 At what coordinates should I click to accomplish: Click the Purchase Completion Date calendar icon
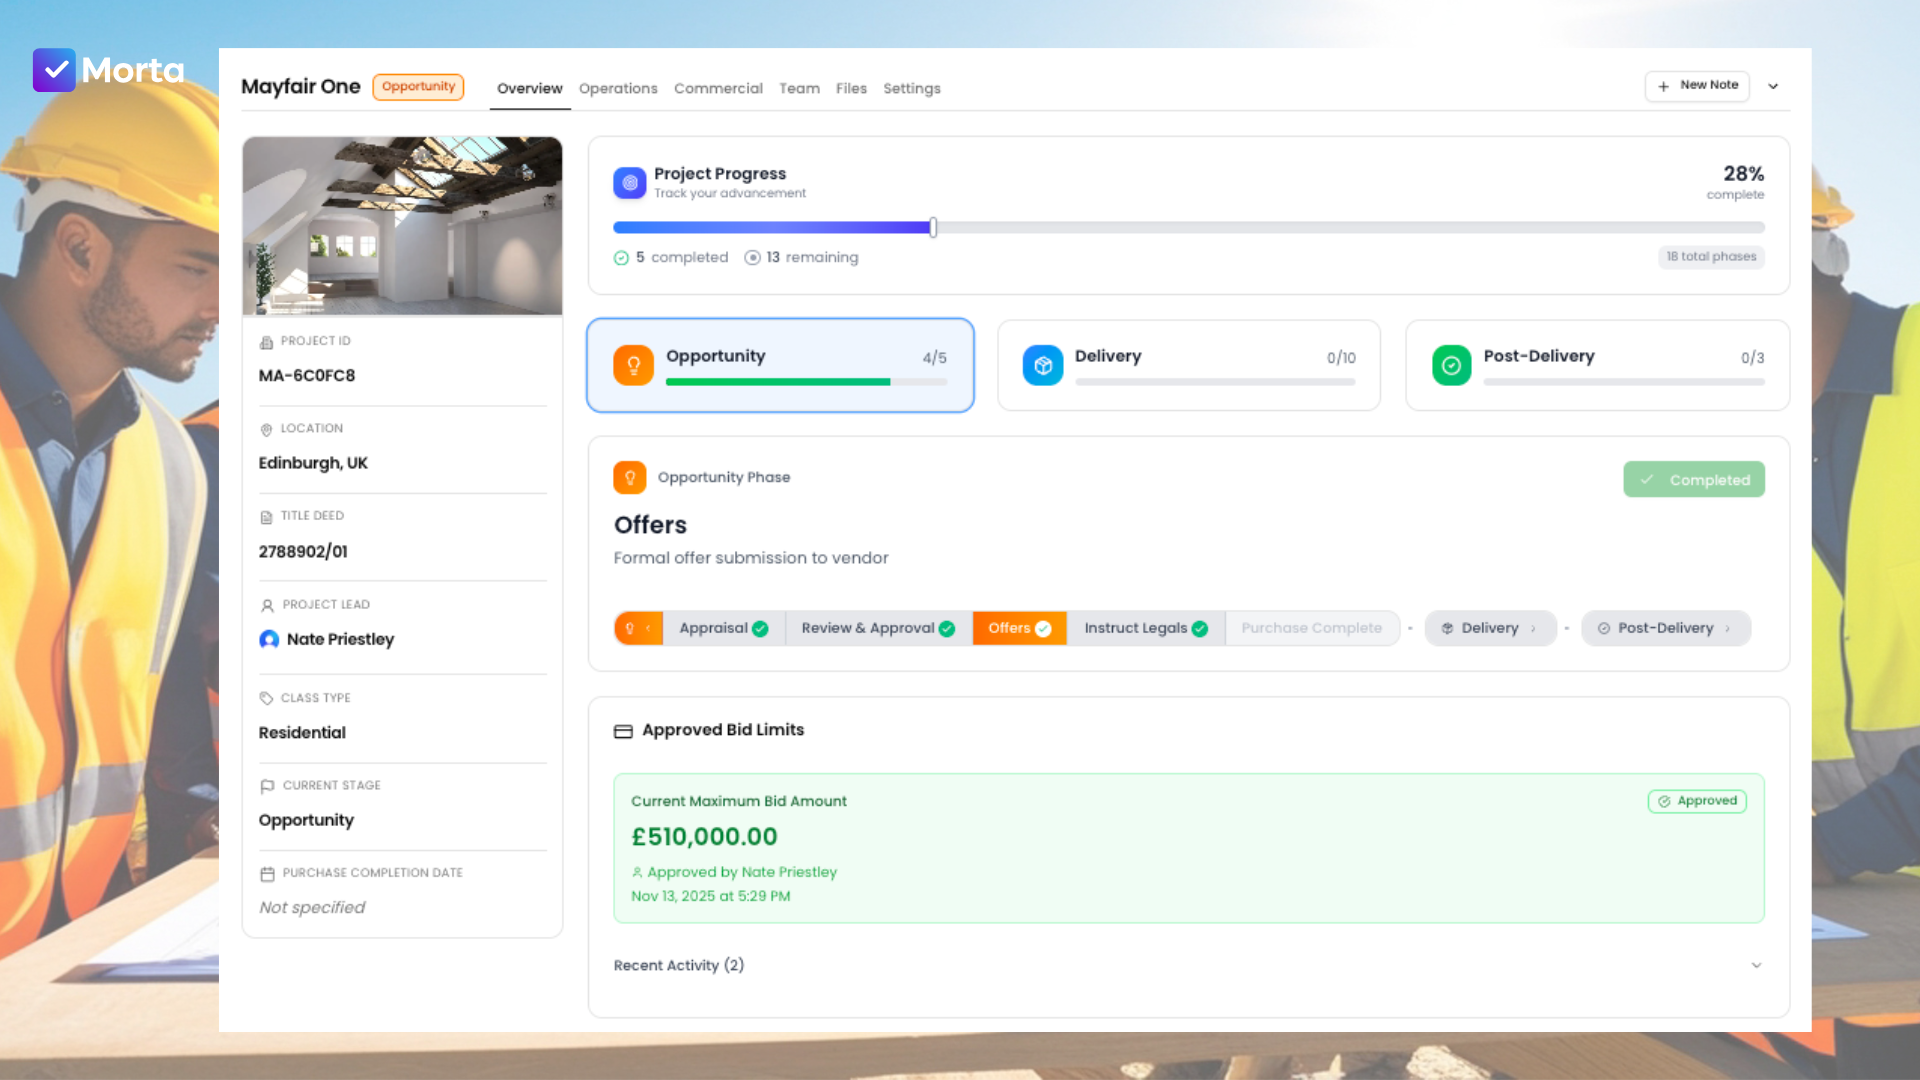[267, 874]
